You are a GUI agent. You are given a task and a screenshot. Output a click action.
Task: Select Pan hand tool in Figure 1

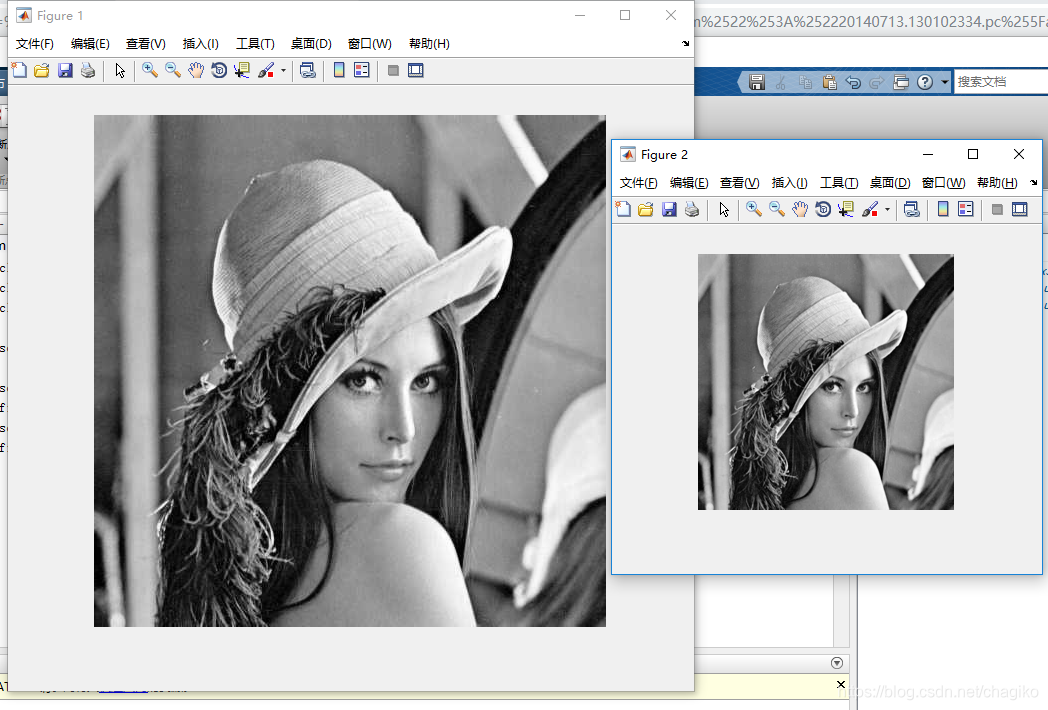point(195,70)
